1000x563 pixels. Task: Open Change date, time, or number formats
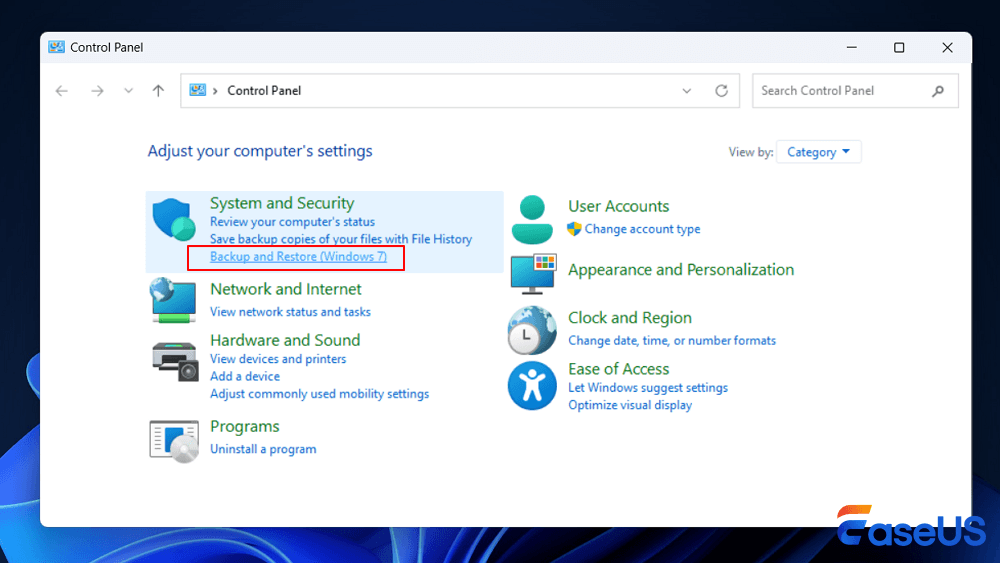click(672, 340)
